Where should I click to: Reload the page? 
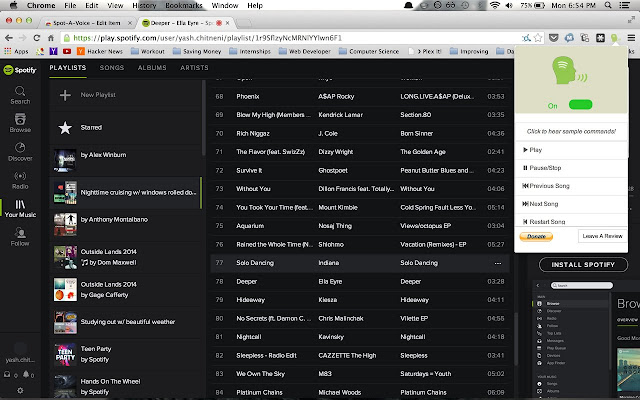(37, 38)
